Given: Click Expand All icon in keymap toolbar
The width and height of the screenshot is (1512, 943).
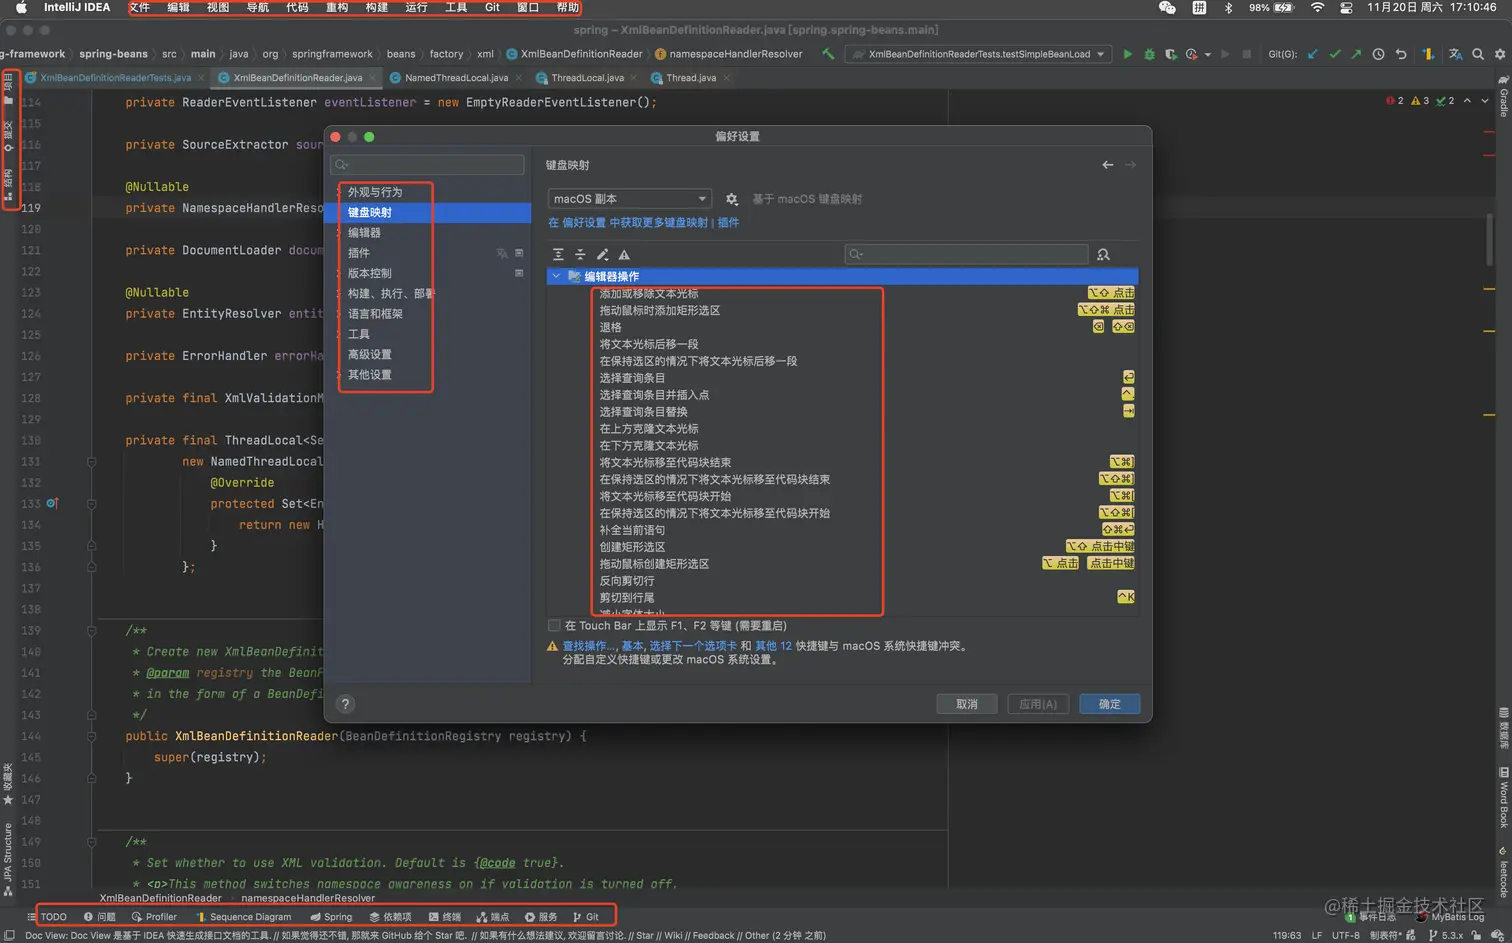Looking at the screenshot, I should 558,255.
